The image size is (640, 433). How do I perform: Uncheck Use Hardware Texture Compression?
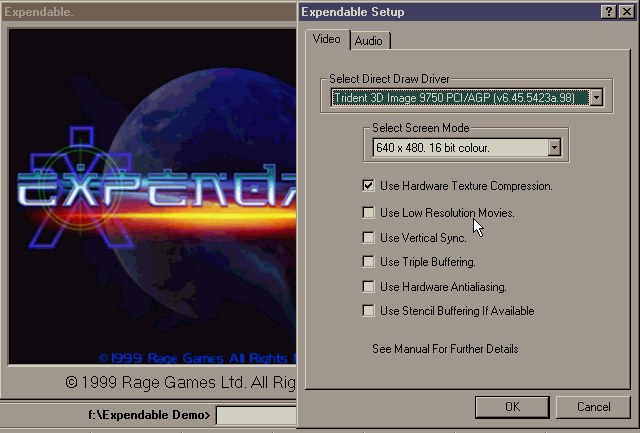coord(368,186)
